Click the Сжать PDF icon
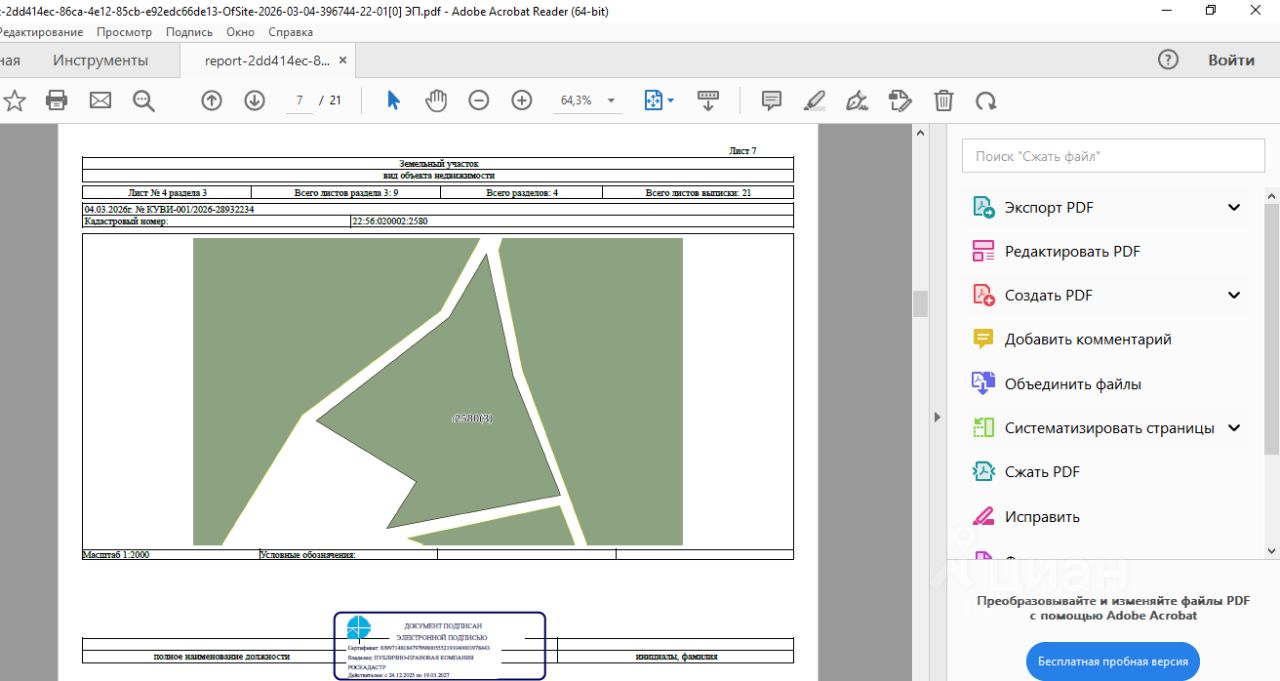Screen dimensions: 1280x681 pyautogui.click(x=983, y=472)
